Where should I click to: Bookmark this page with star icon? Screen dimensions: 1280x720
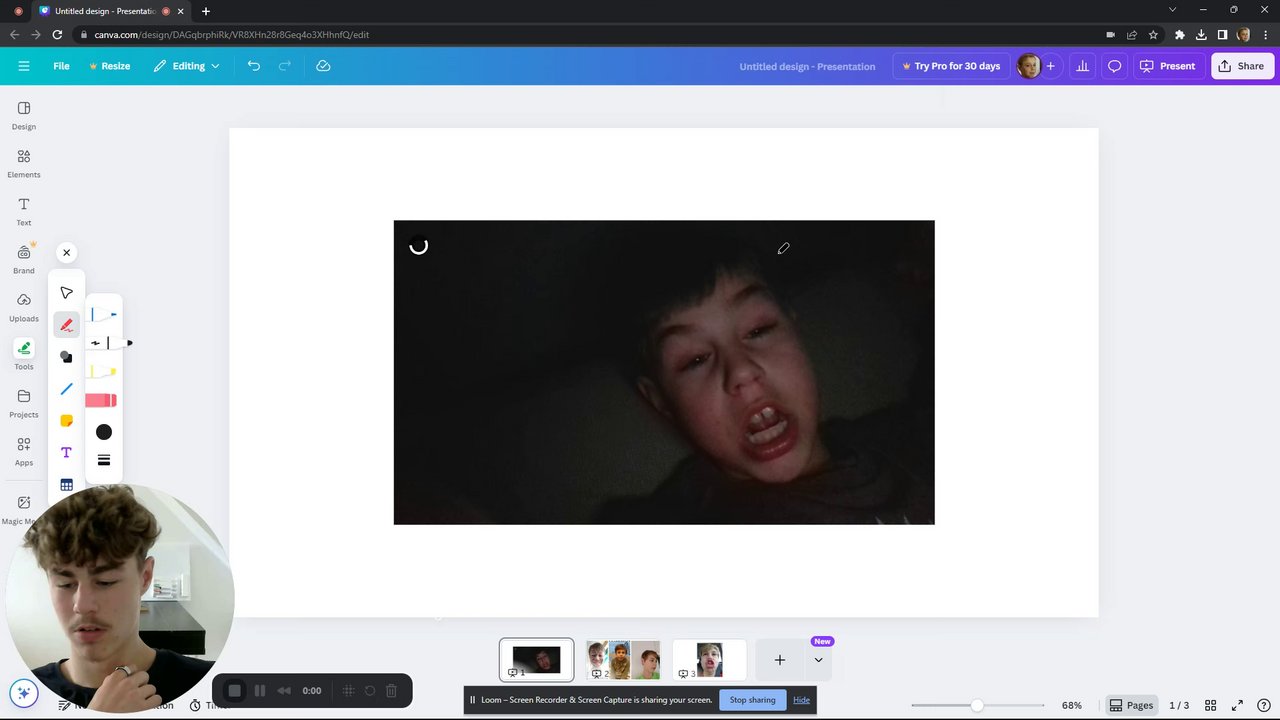(1153, 34)
